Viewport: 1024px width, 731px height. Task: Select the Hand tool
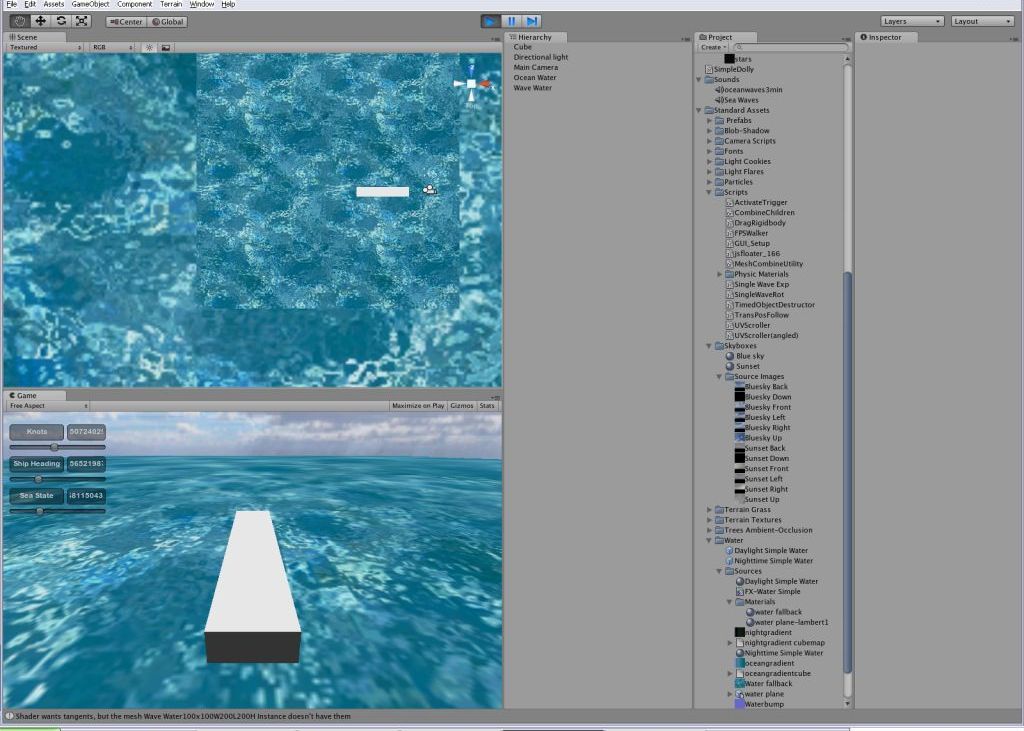coord(18,20)
